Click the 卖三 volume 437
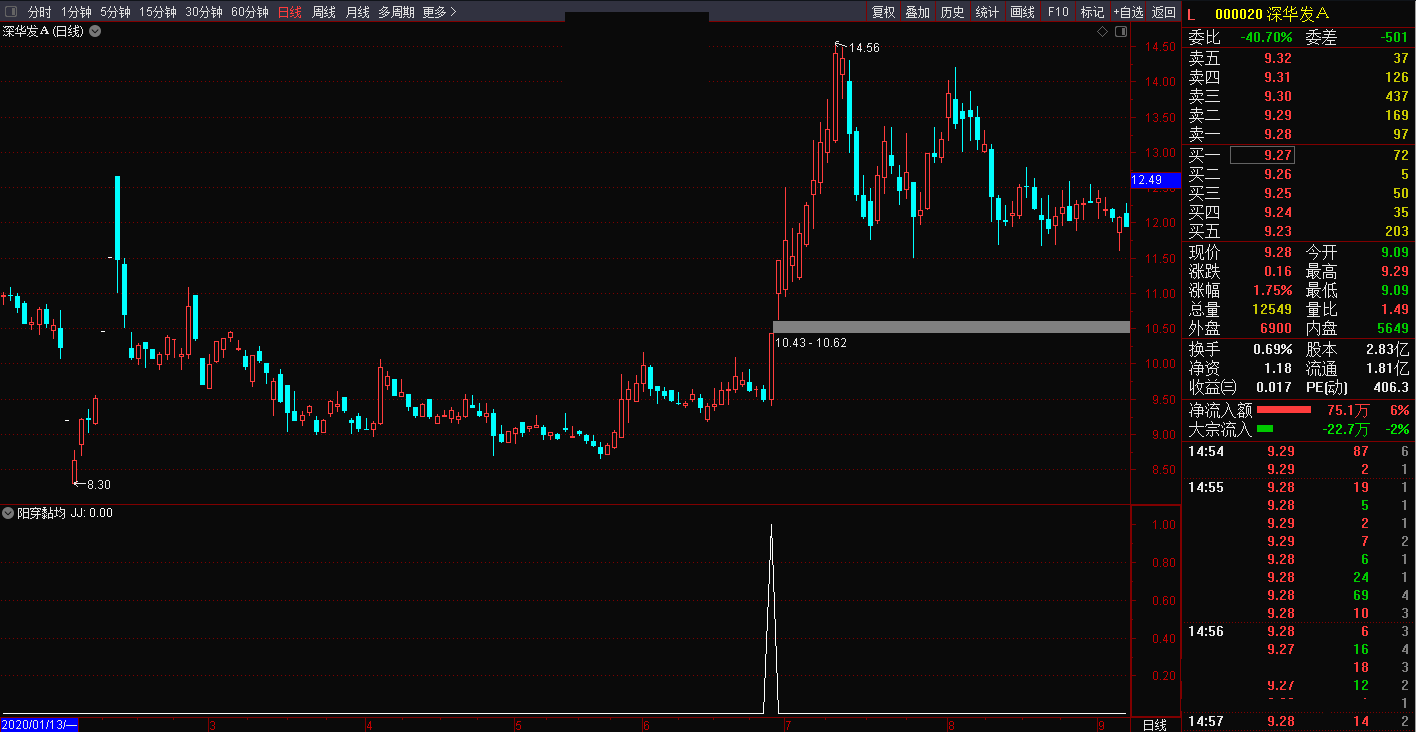This screenshot has width=1416, height=732. pos(1396,96)
